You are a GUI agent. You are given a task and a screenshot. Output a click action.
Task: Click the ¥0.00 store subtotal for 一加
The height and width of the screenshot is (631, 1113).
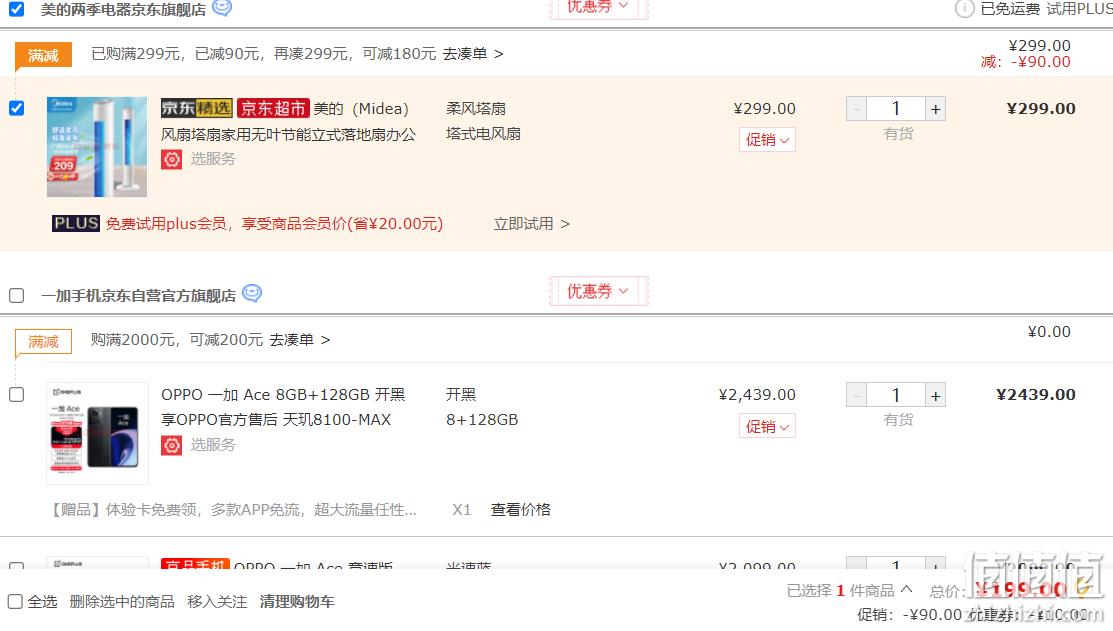coord(1049,331)
